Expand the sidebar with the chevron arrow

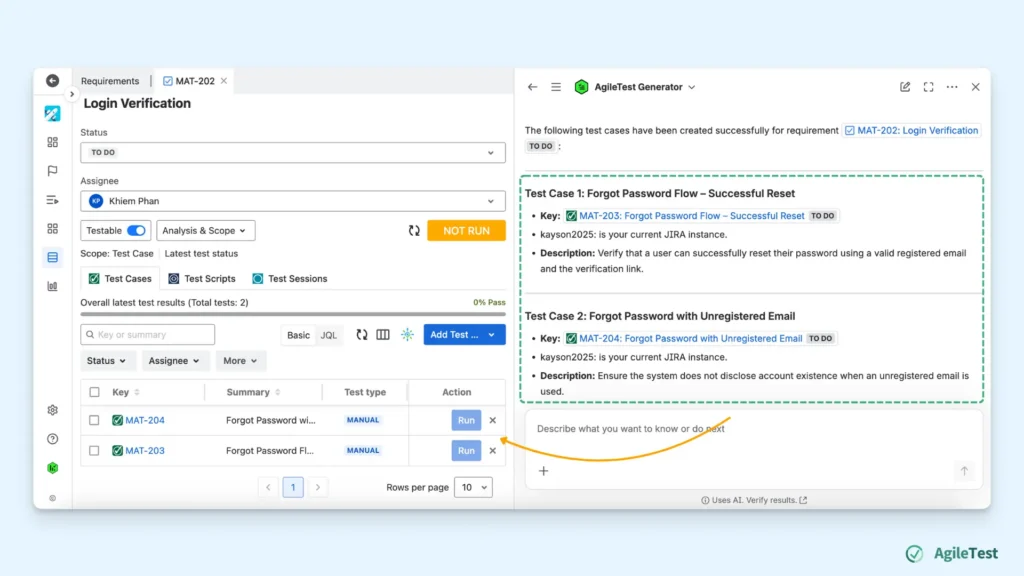pyautogui.click(x=72, y=94)
